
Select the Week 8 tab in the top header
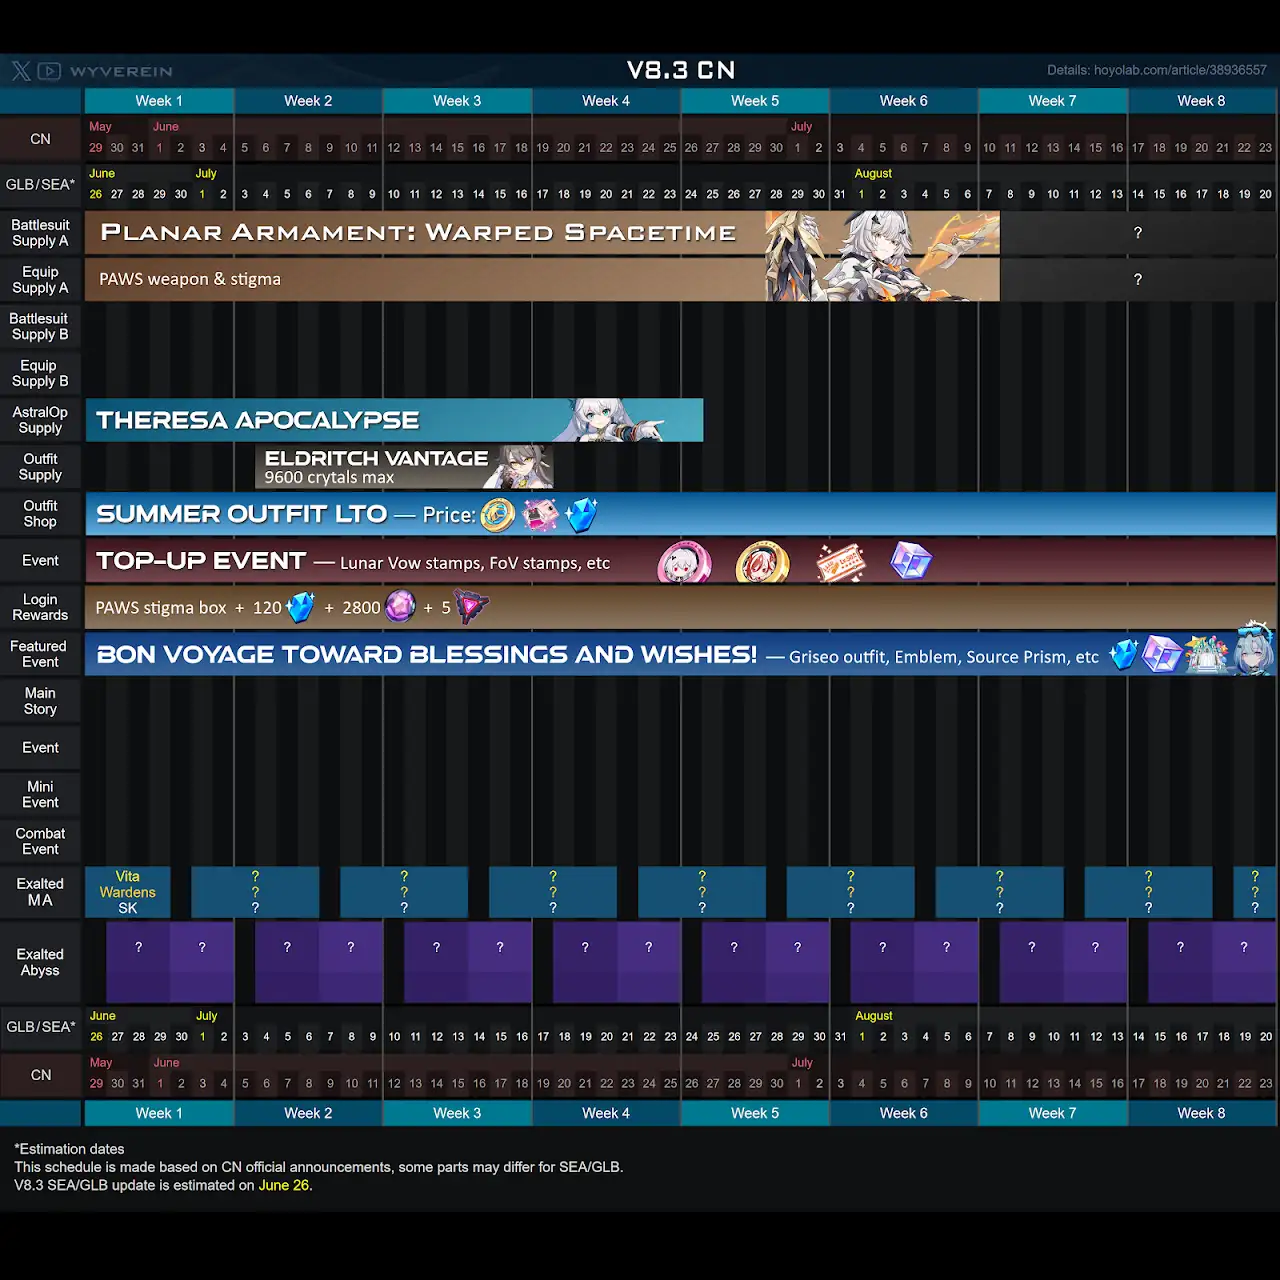pos(1201,101)
